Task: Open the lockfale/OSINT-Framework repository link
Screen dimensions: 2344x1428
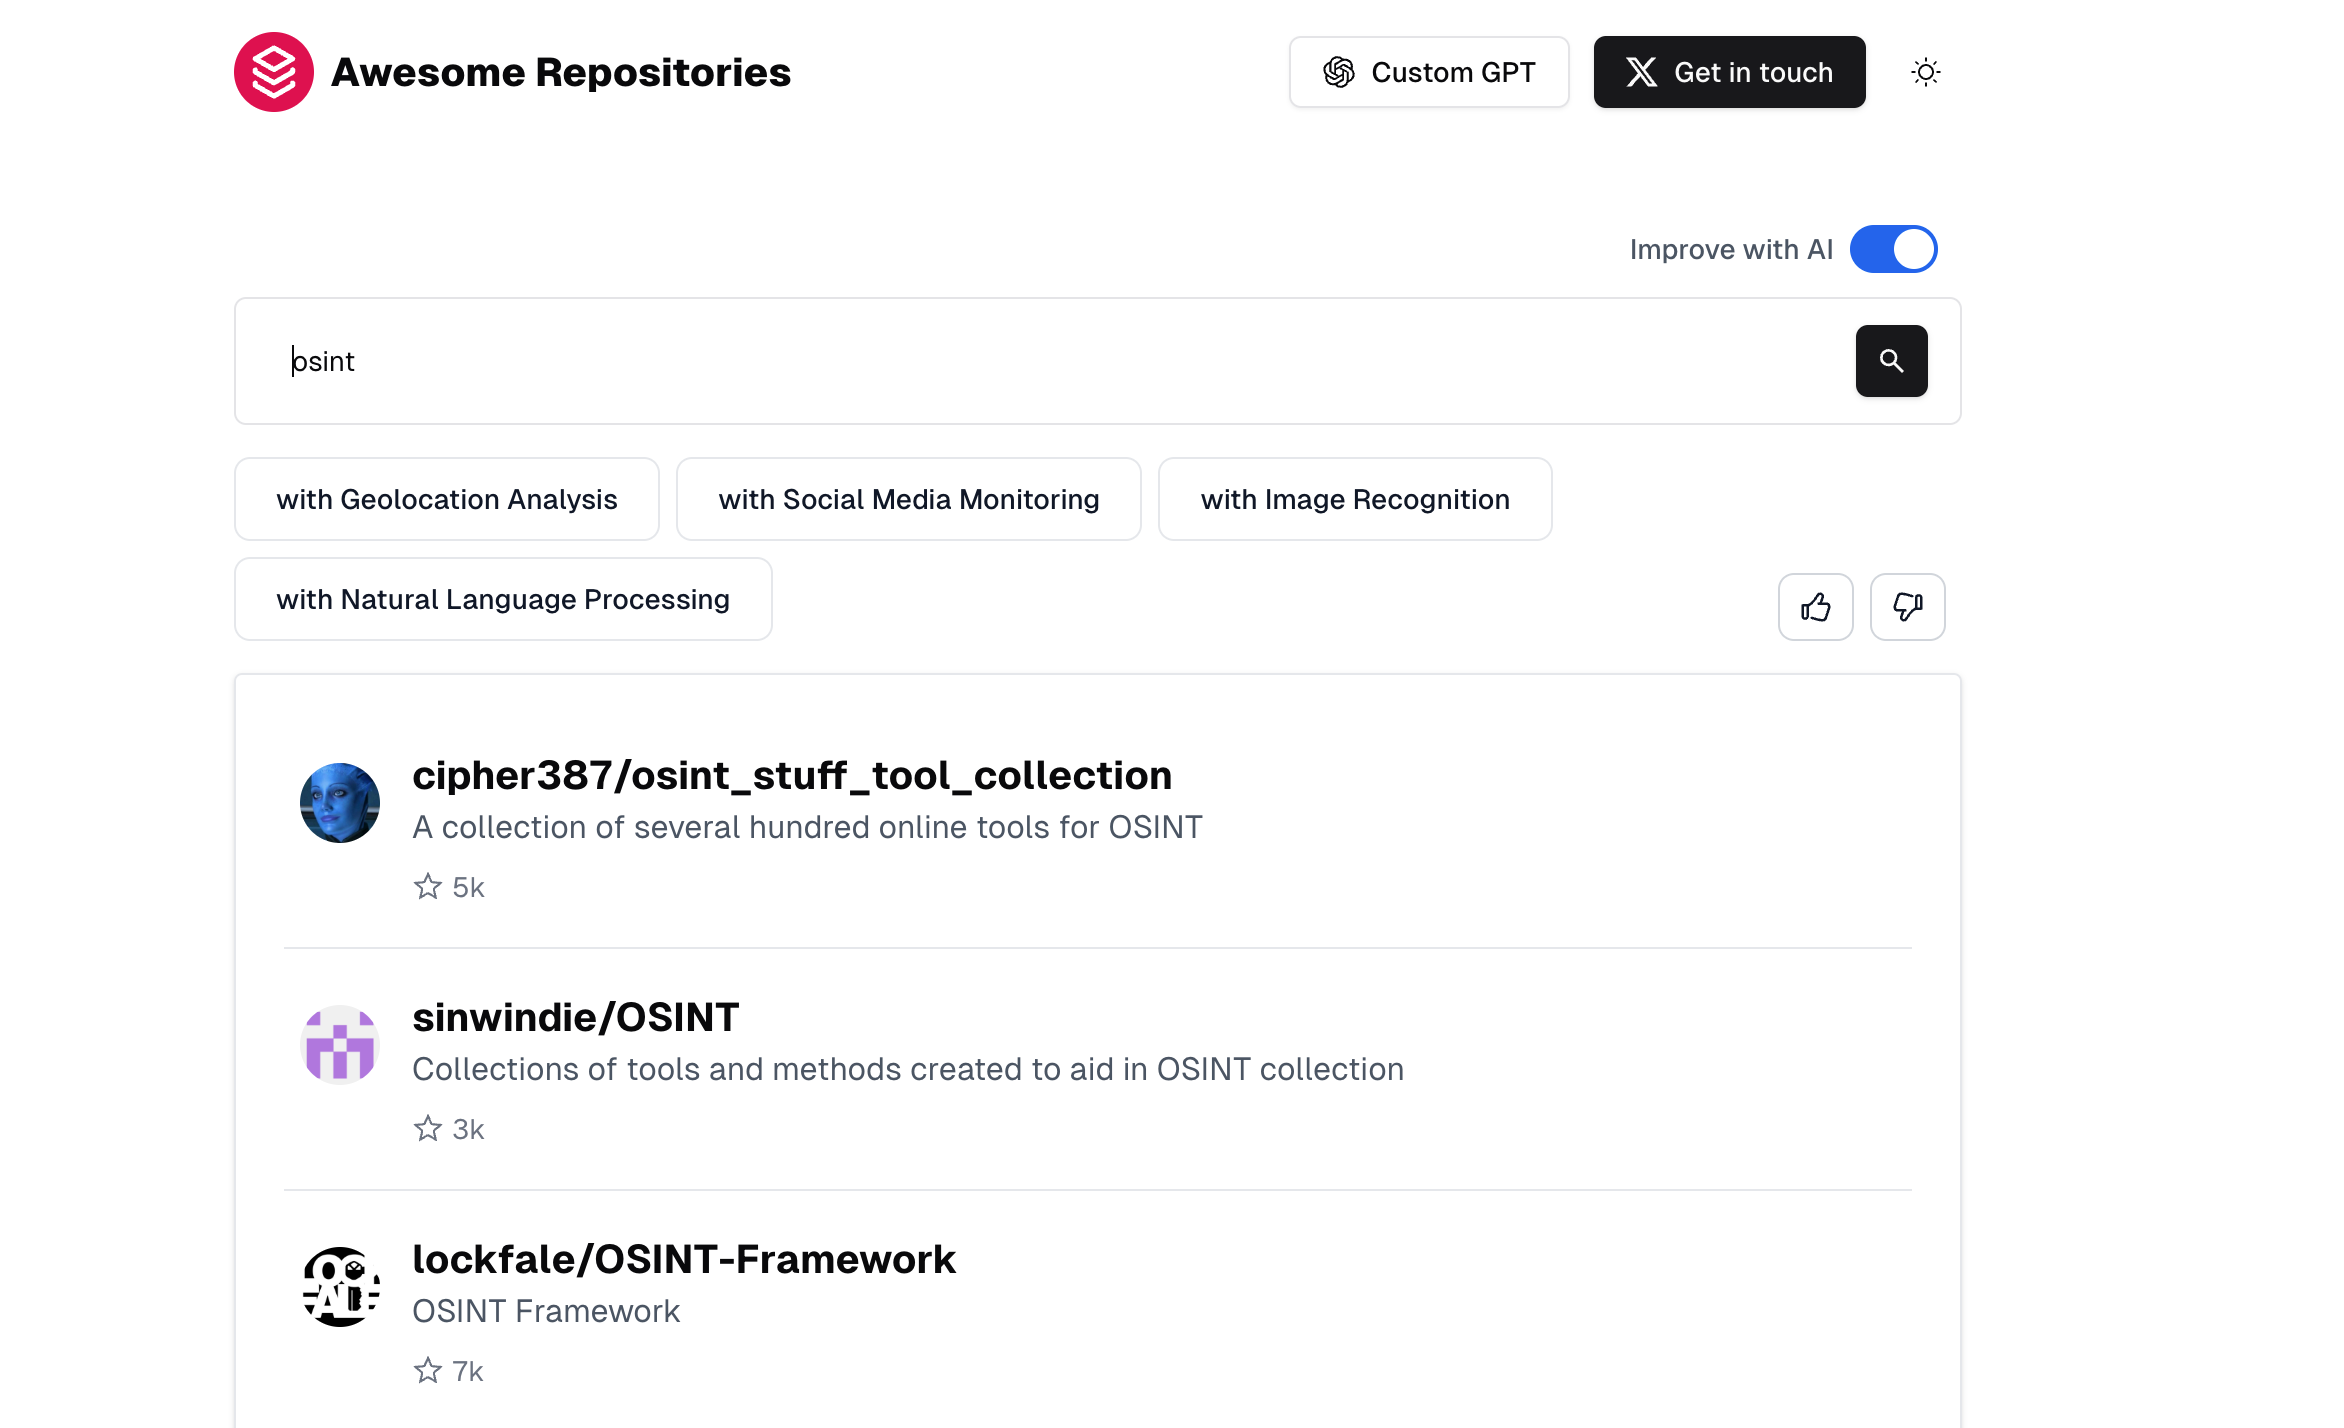Action: (x=683, y=1260)
